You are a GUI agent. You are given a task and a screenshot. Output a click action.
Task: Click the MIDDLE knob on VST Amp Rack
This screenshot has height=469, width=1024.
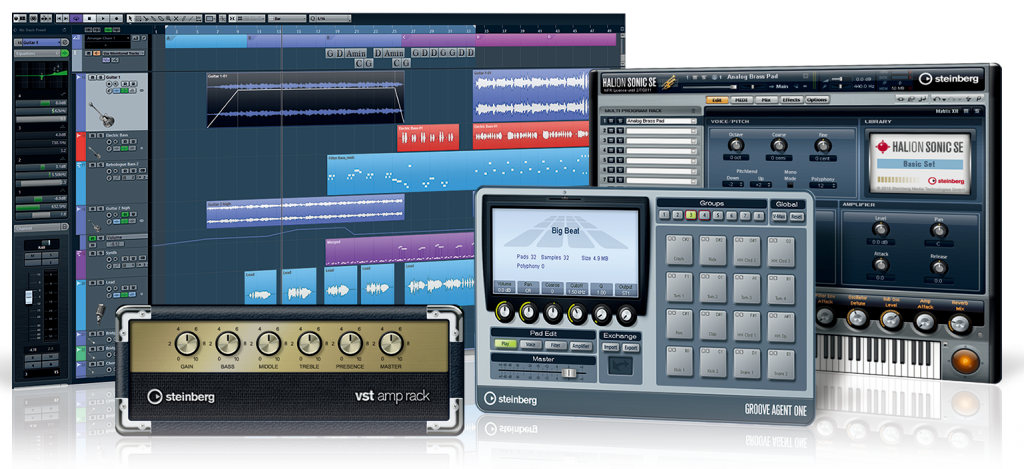point(268,343)
